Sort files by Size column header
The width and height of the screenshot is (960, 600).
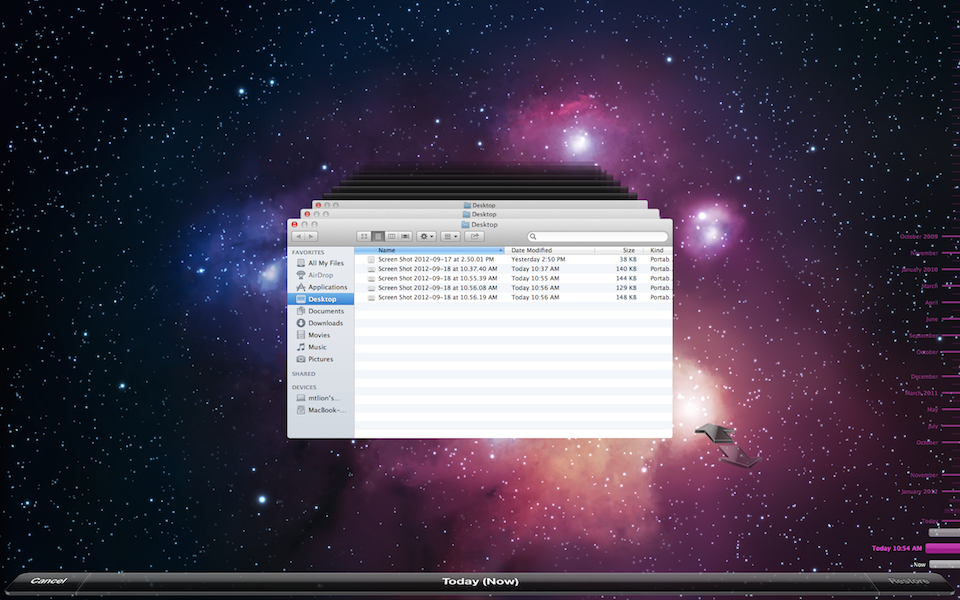618,250
